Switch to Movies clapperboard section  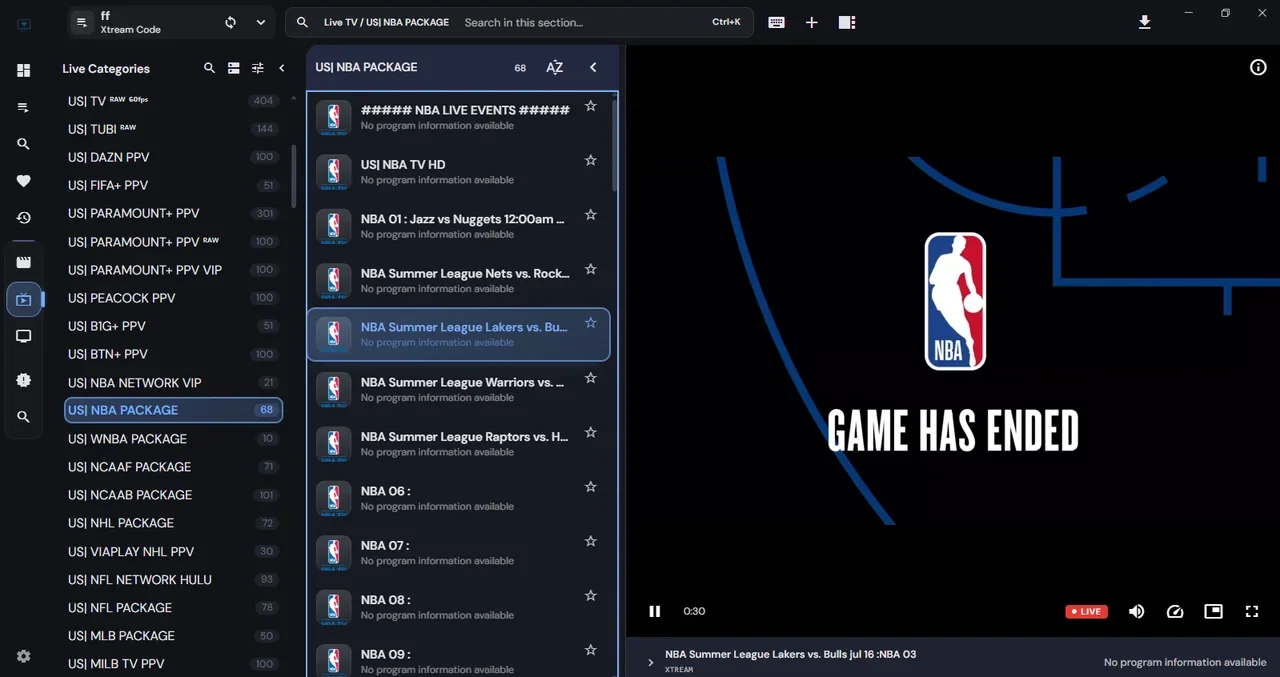[x=23, y=262]
